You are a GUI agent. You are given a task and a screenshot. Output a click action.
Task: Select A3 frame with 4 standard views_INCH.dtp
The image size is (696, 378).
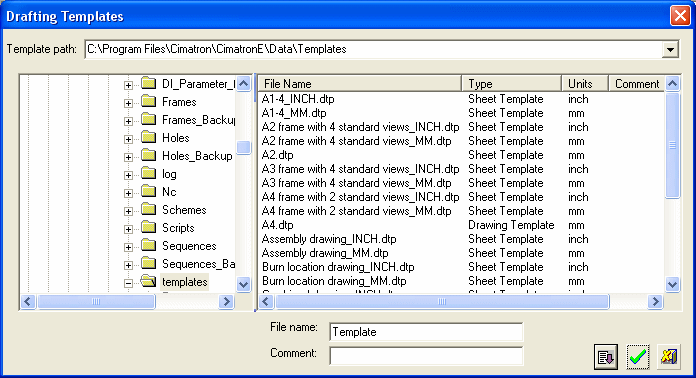(x=360, y=169)
